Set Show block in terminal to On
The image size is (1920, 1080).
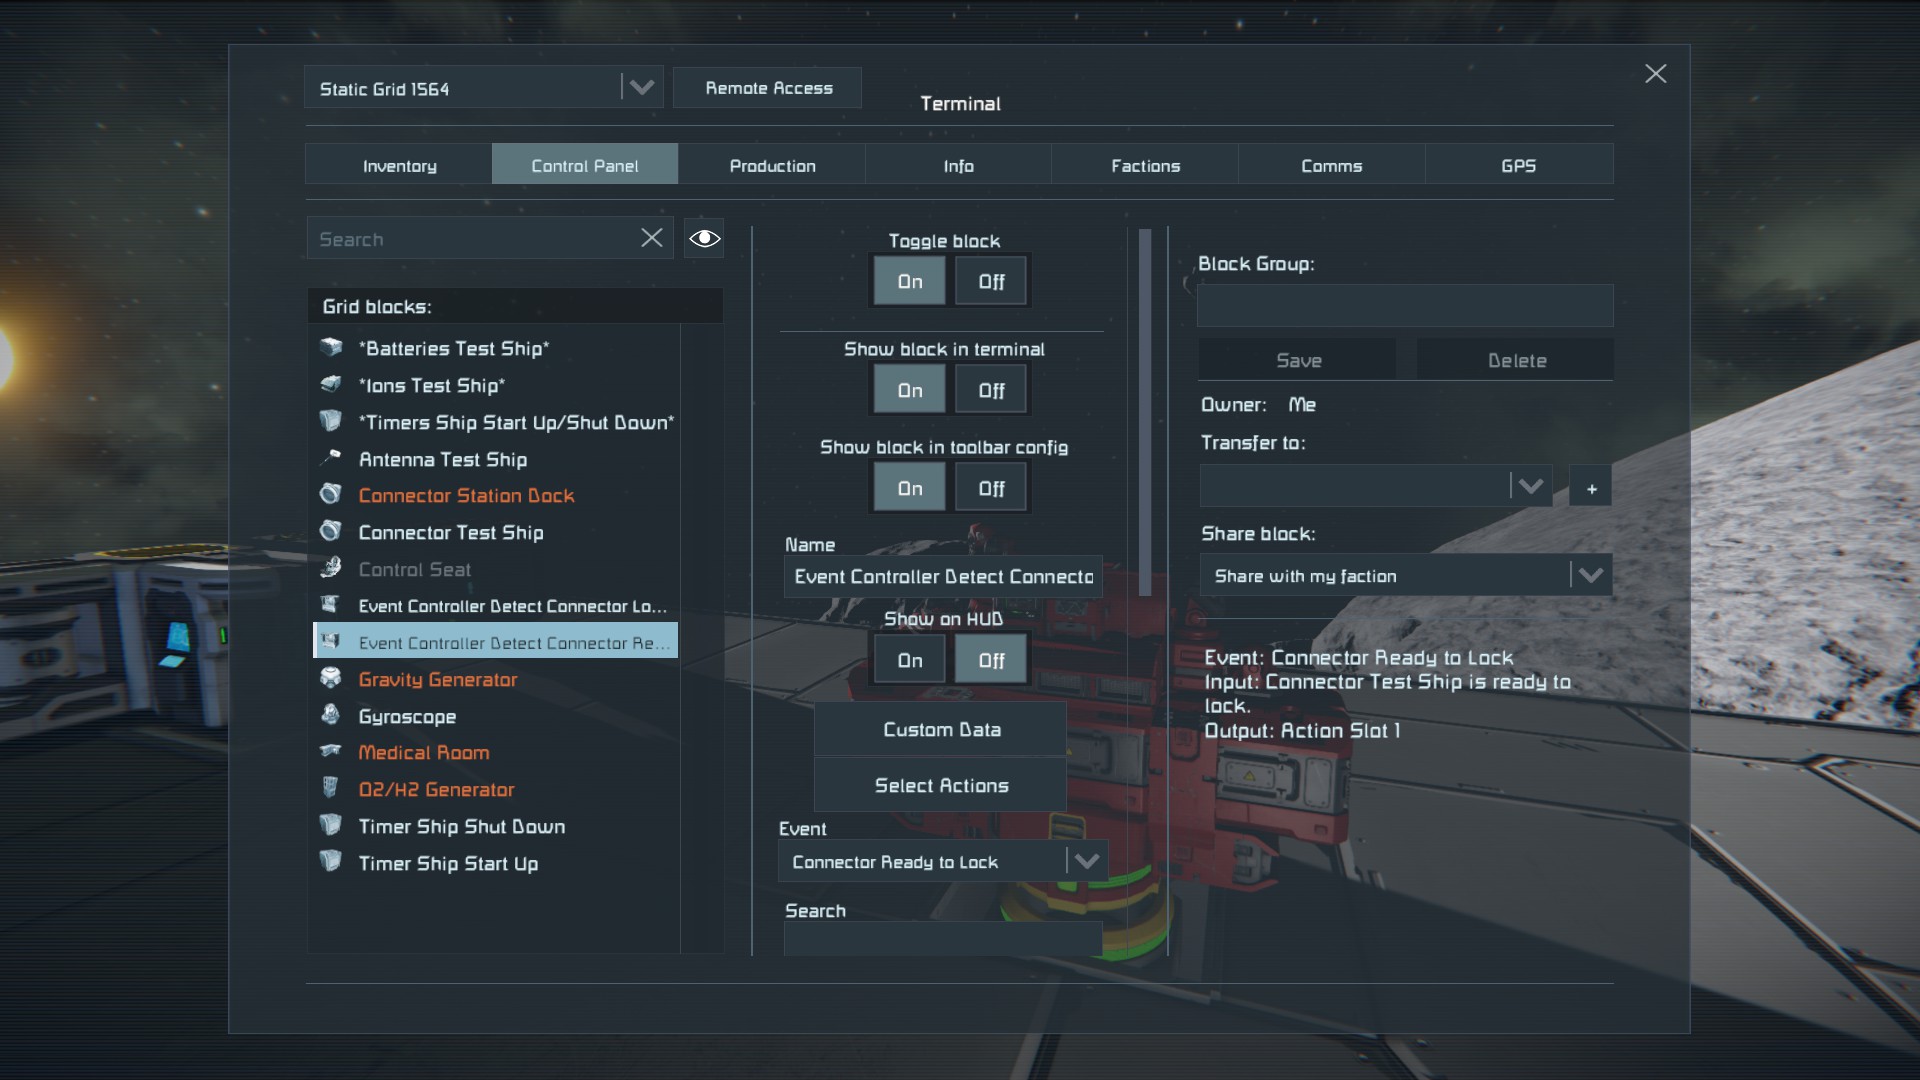click(910, 390)
